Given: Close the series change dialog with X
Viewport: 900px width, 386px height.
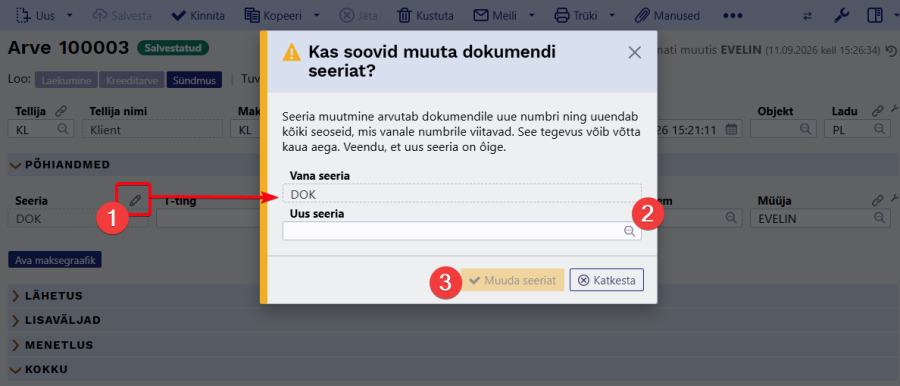Looking at the screenshot, I should pyautogui.click(x=634, y=53).
